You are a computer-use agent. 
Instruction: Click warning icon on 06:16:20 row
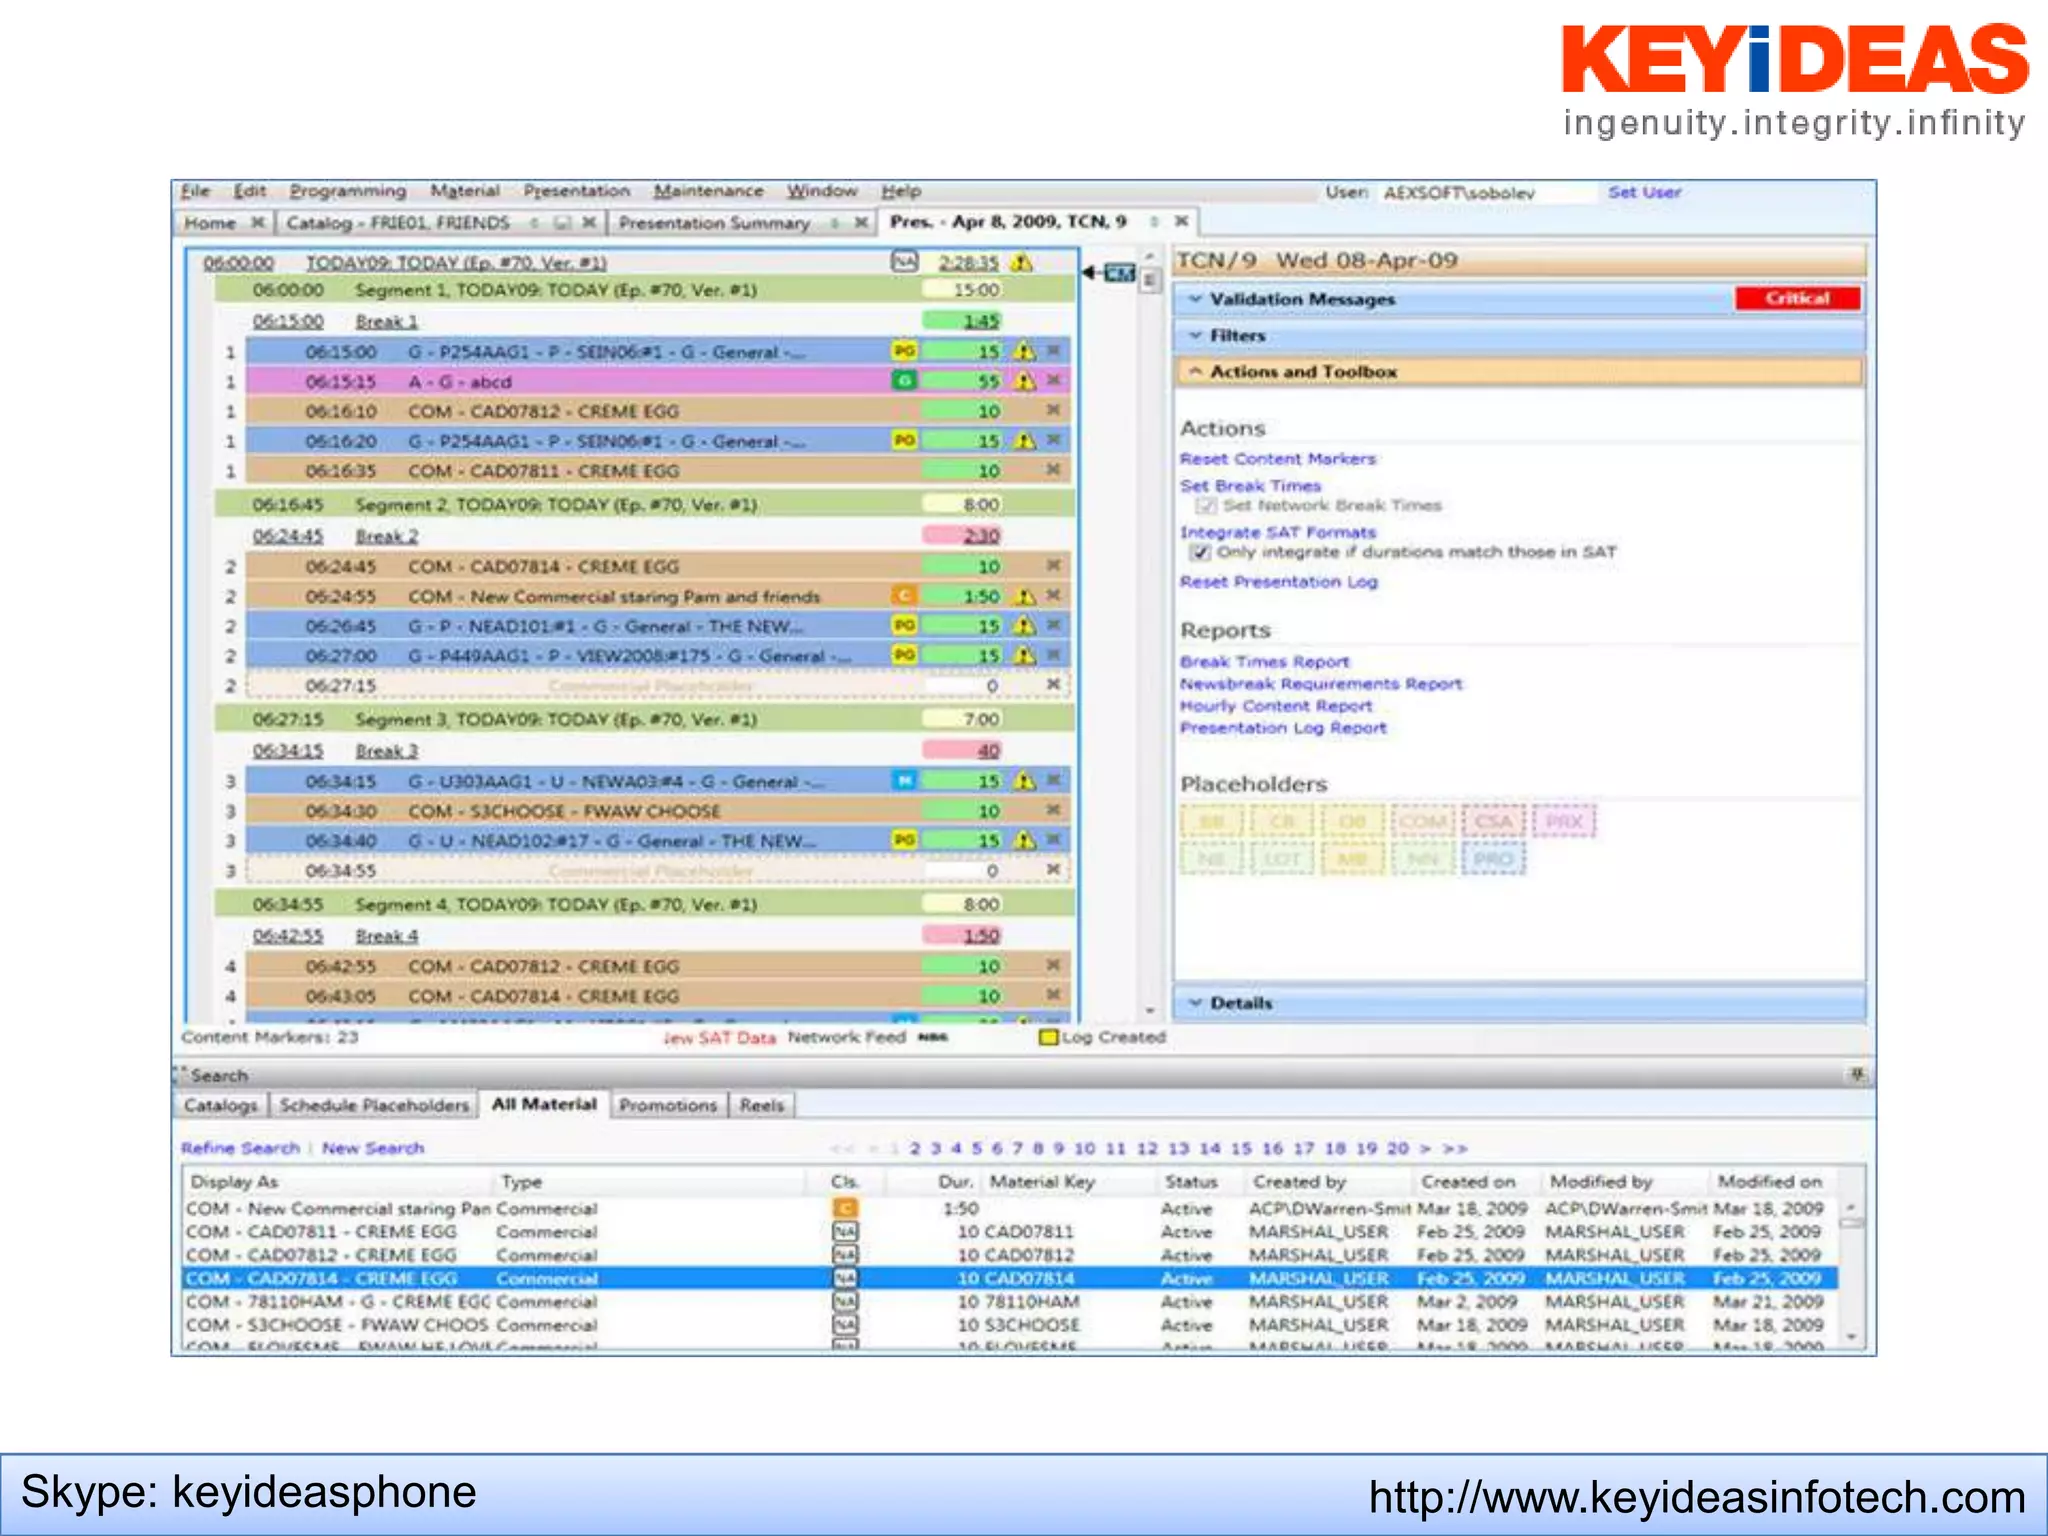tap(1024, 440)
